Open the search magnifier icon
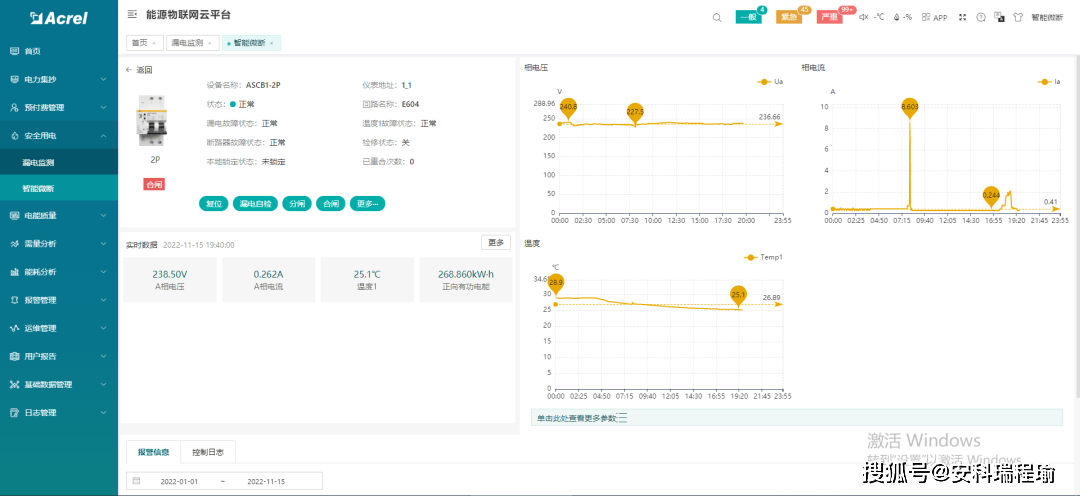Screen dimensions: 1080x496 [717, 17]
